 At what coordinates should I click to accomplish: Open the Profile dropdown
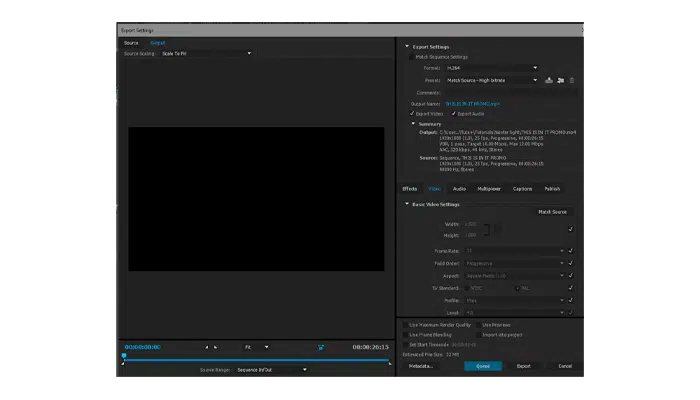coord(515,300)
